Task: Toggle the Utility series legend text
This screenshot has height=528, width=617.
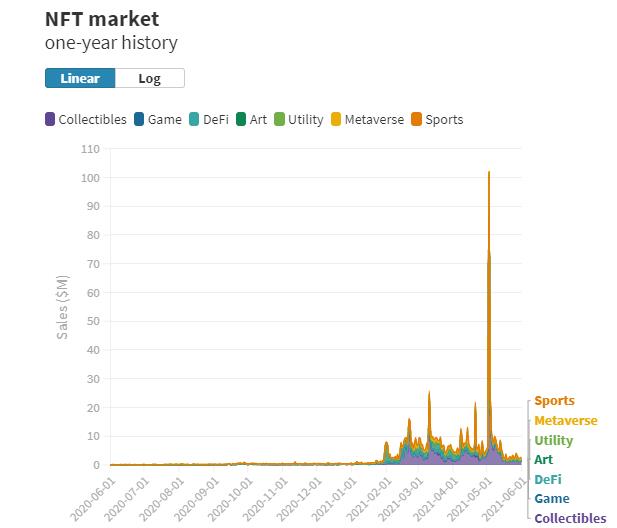Action: (x=305, y=120)
